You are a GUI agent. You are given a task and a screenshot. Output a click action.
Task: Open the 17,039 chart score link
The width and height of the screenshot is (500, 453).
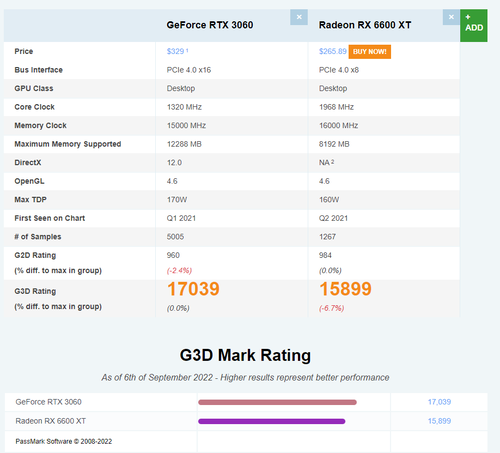point(439,402)
